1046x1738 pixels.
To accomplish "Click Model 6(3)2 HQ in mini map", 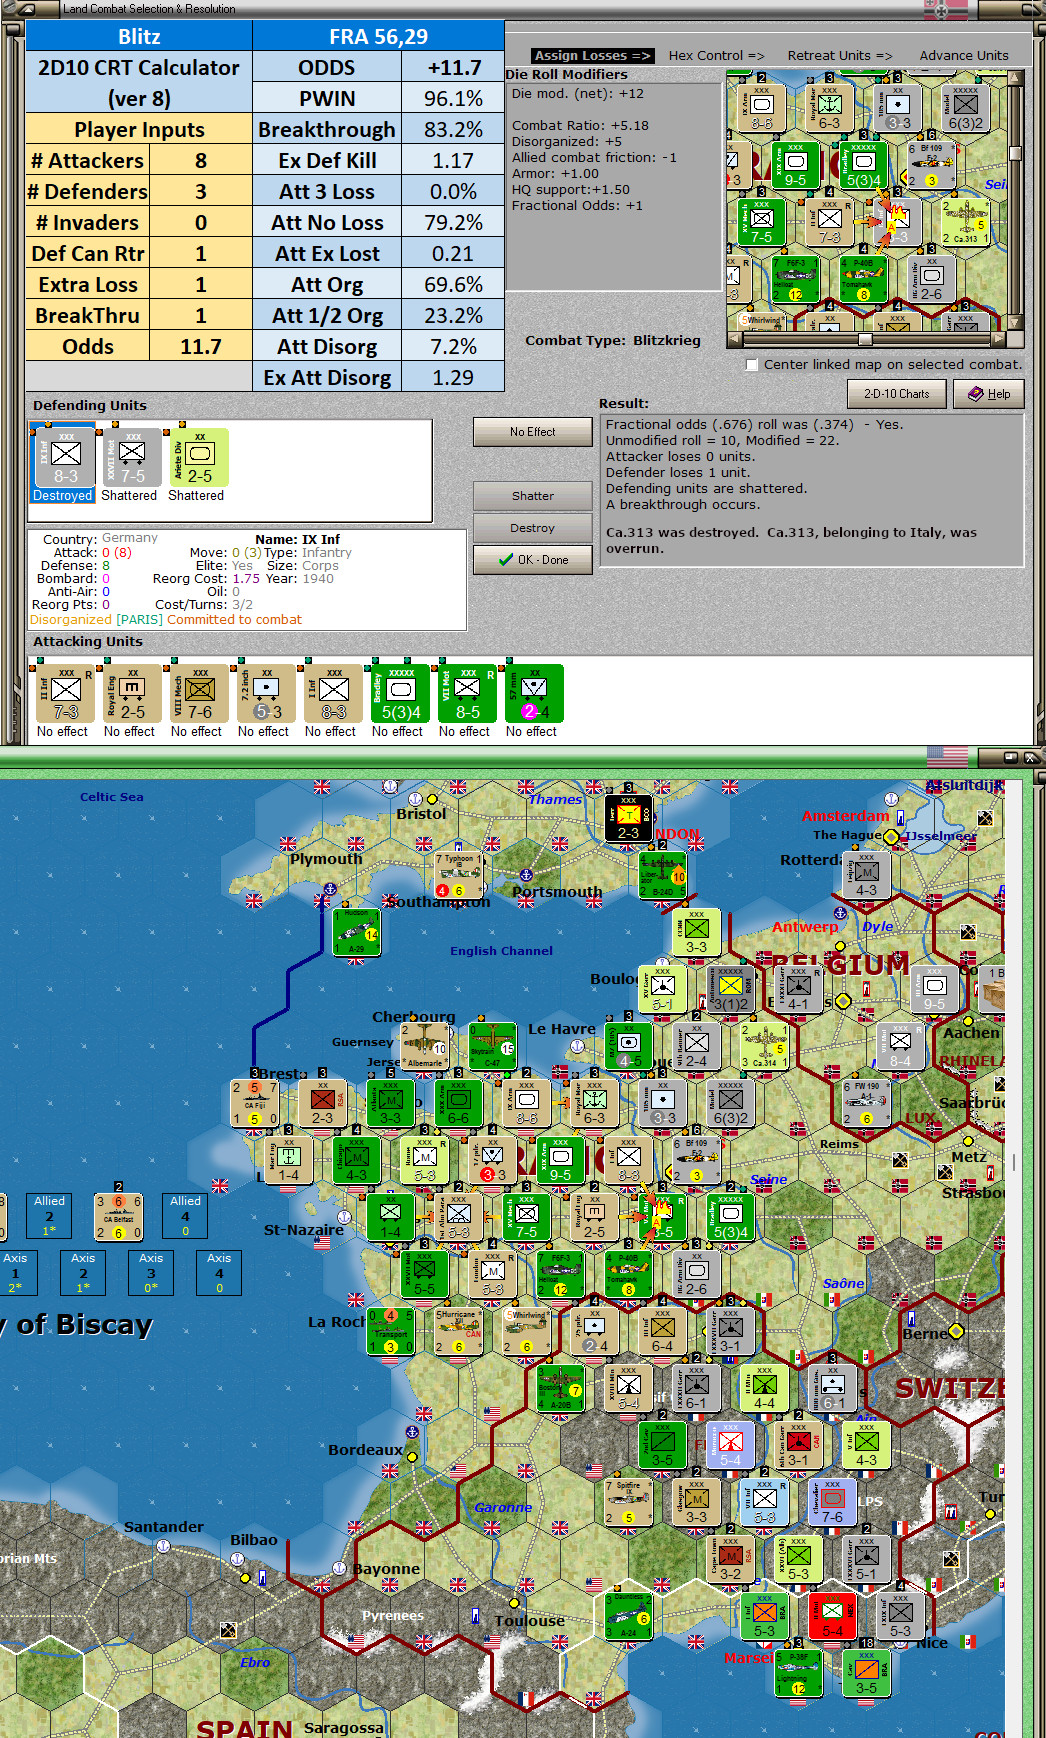I will coord(964,108).
